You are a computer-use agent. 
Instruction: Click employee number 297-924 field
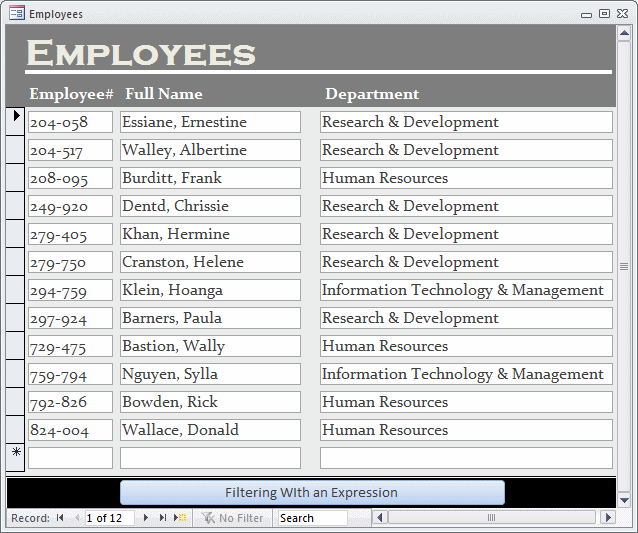pyautogui.click(x=70, y=318)
